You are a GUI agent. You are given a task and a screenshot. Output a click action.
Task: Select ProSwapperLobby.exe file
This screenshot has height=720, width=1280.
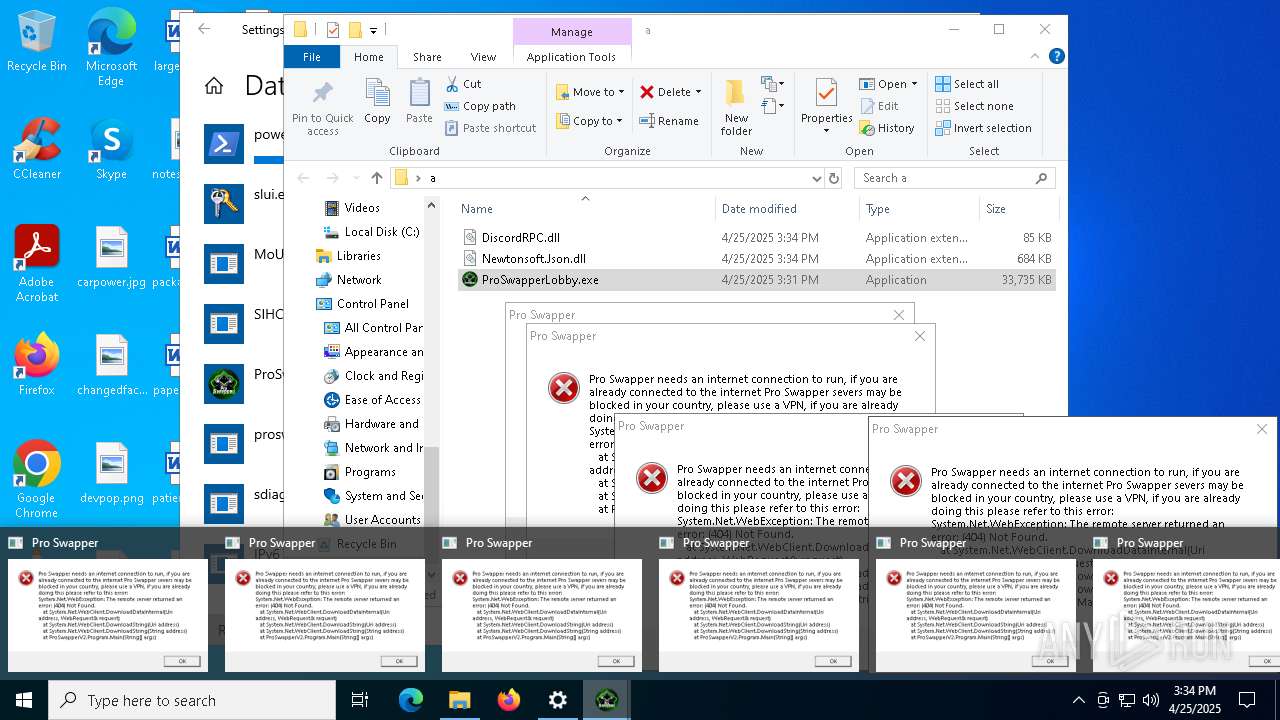(757, 280)
